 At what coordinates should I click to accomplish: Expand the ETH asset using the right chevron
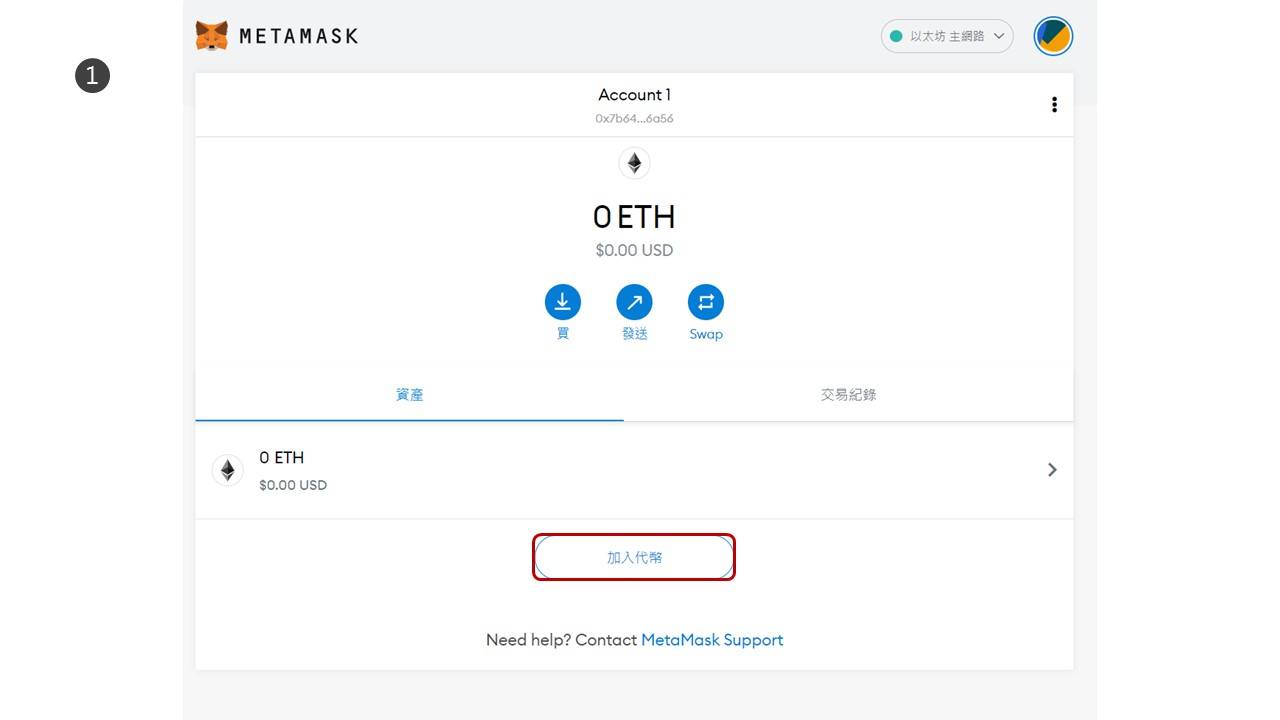[1052, 470]
